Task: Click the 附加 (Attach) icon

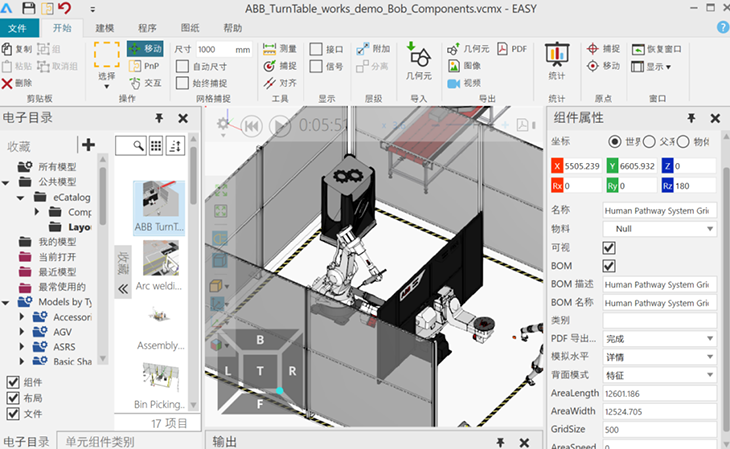Action: (372, 49)
